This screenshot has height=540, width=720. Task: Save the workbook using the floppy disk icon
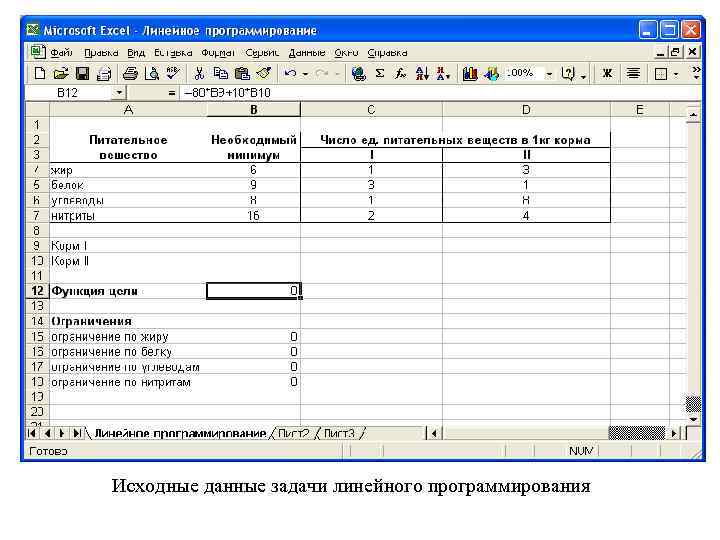[x=82, y=73]
